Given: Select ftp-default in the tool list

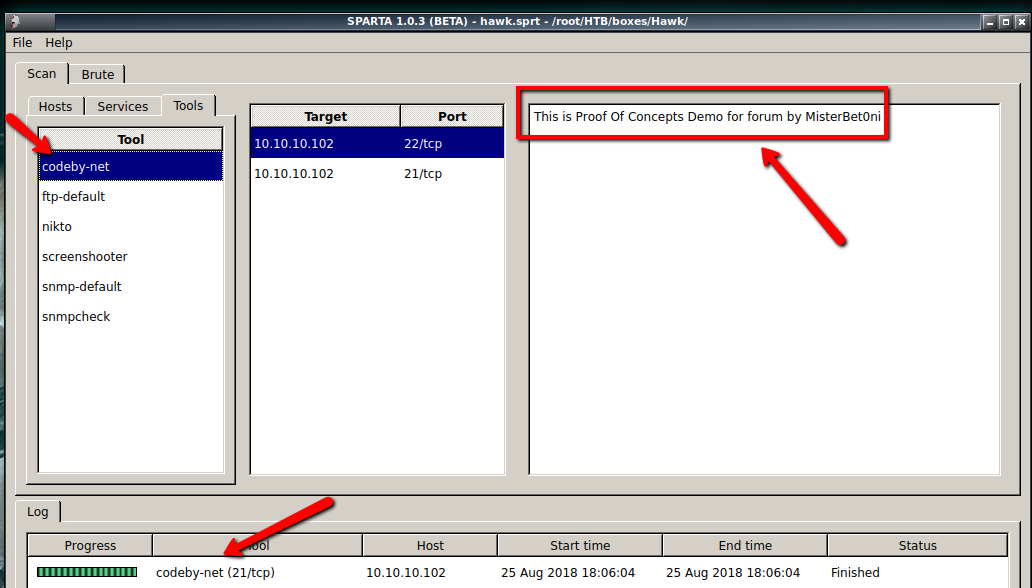Looking at the screenshot, I should (x=74, y=196).
